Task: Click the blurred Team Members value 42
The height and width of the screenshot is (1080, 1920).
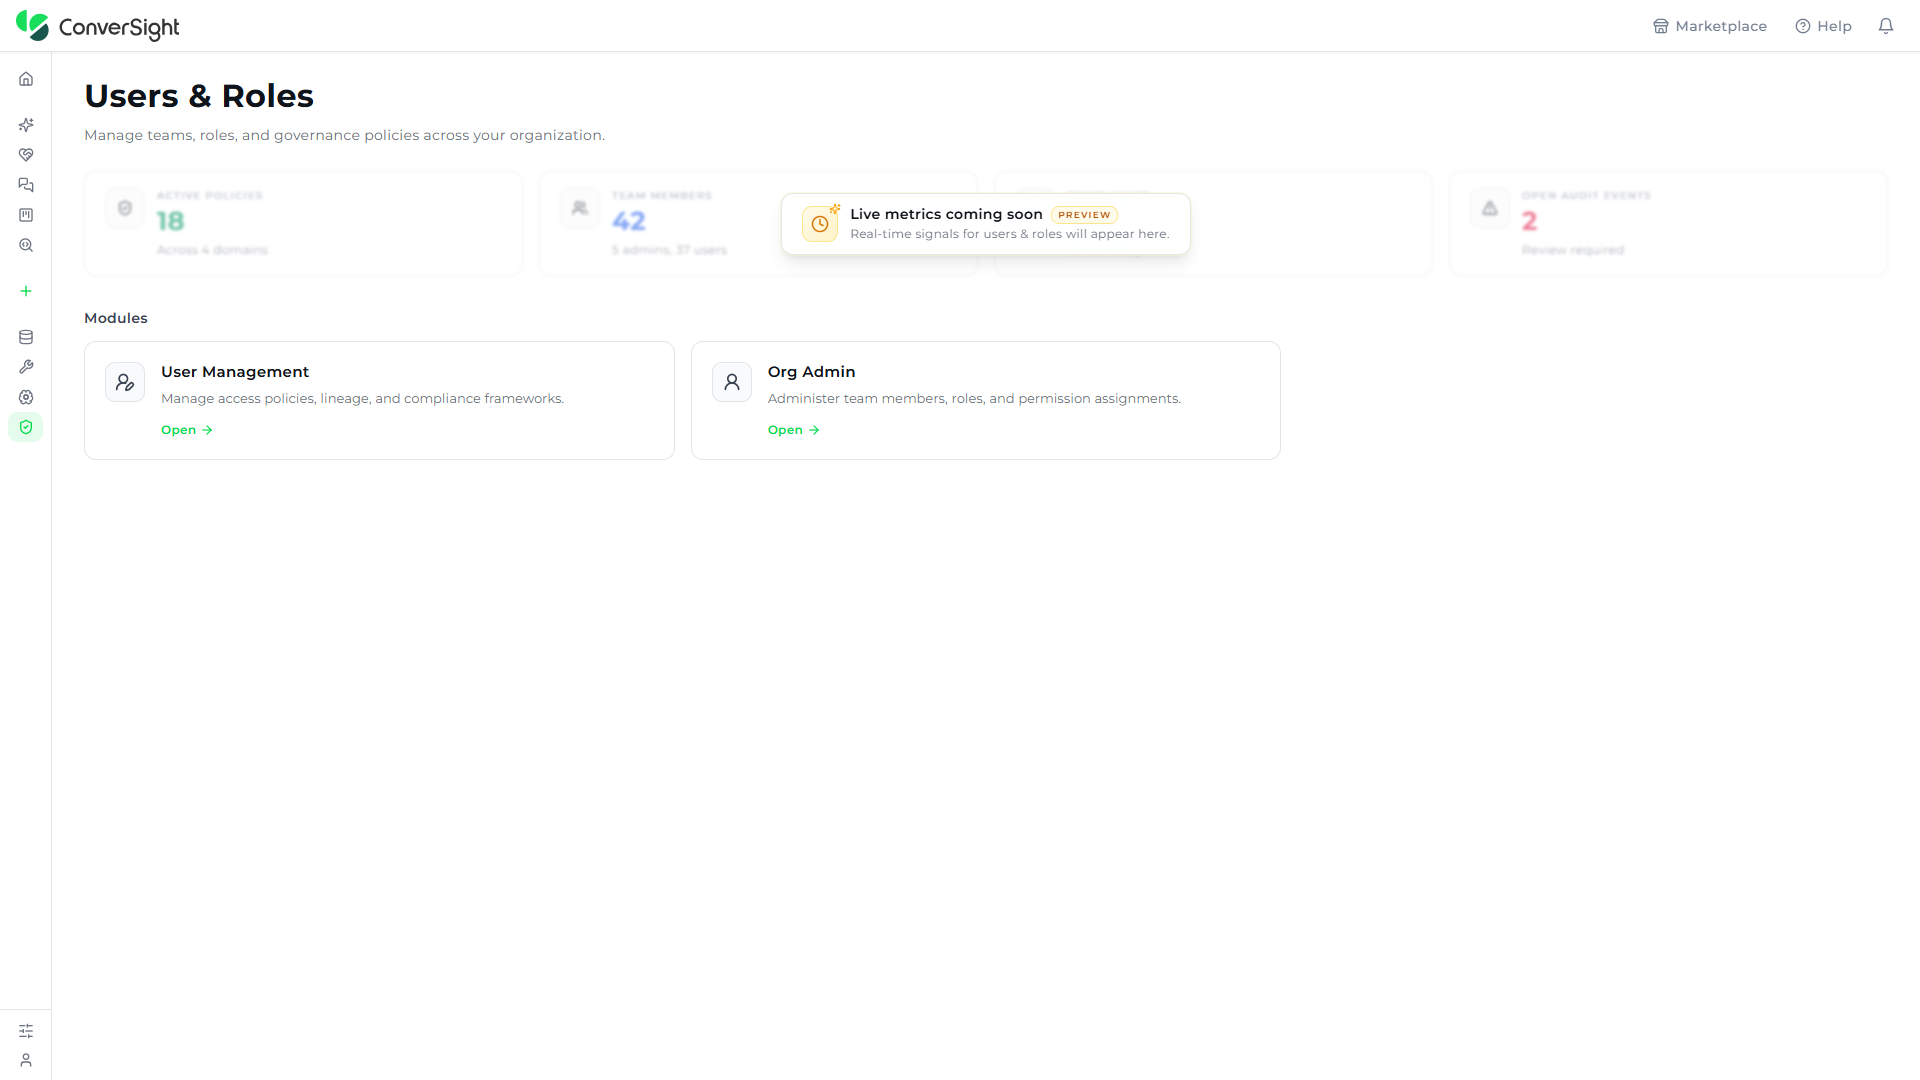Action: [629, 221]
